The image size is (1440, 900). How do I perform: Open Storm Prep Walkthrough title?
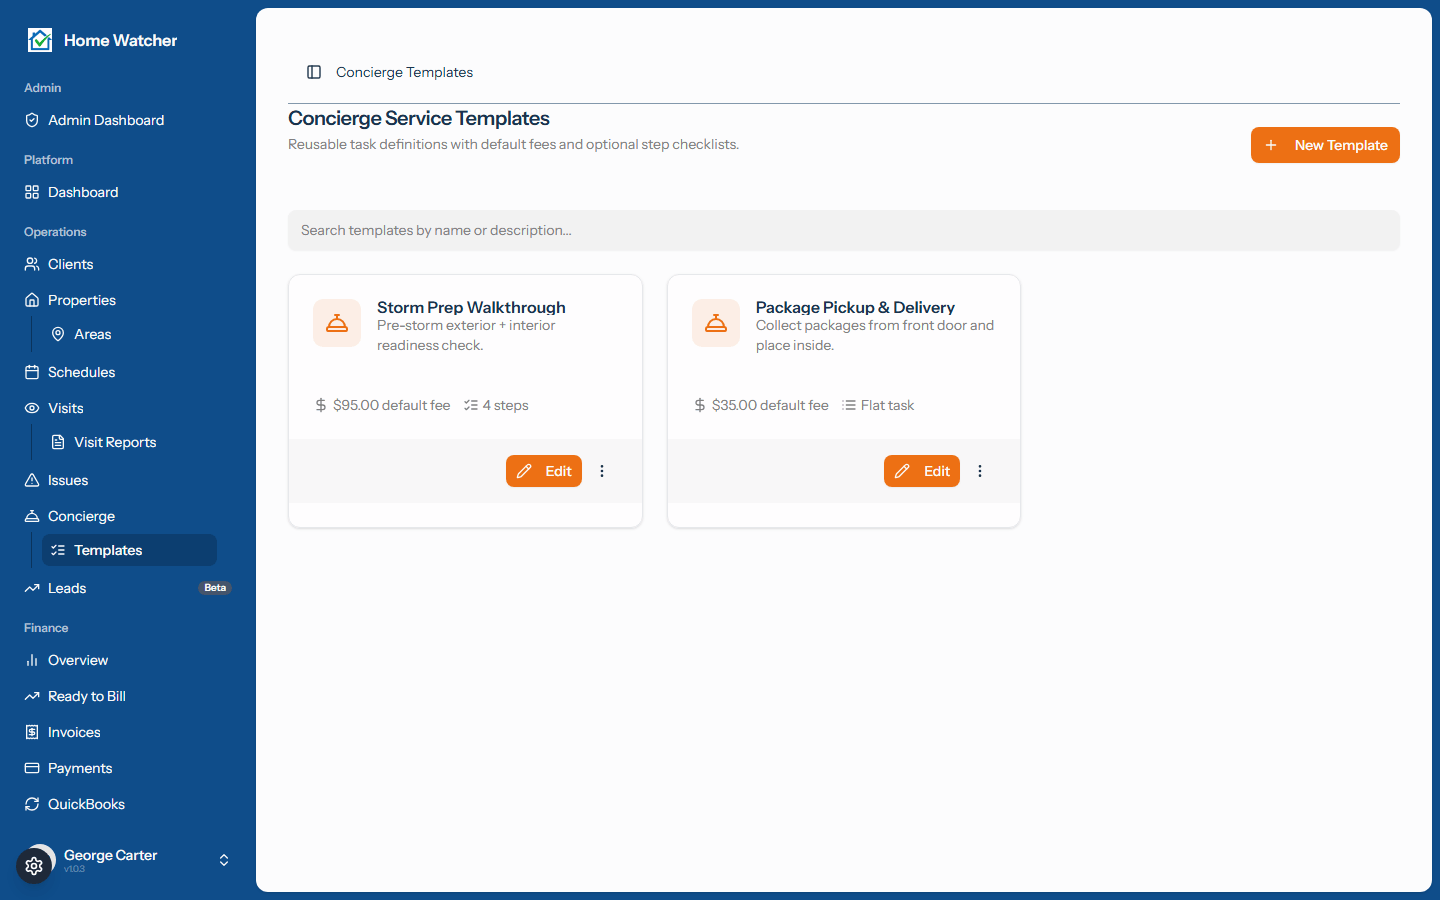click(471, 307)
